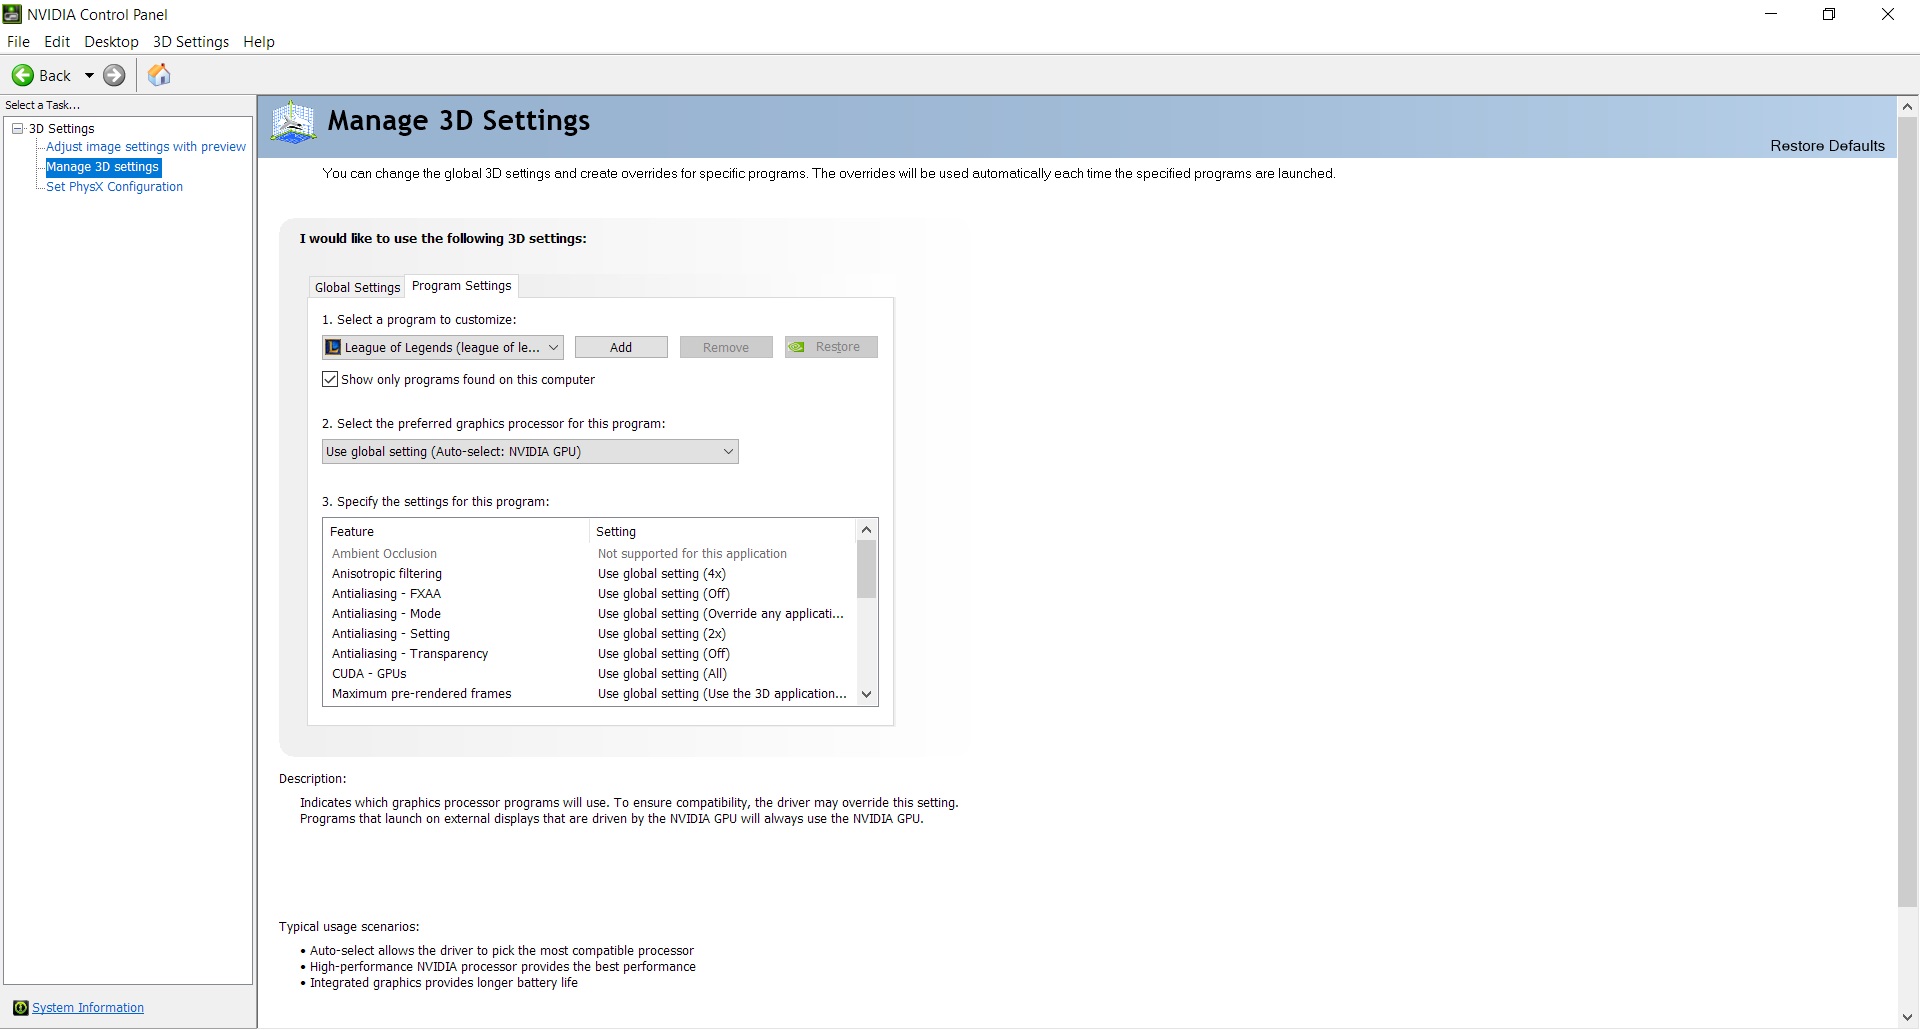Go to Home via house icon
Screen dimensions: 1920x1030
159,75
